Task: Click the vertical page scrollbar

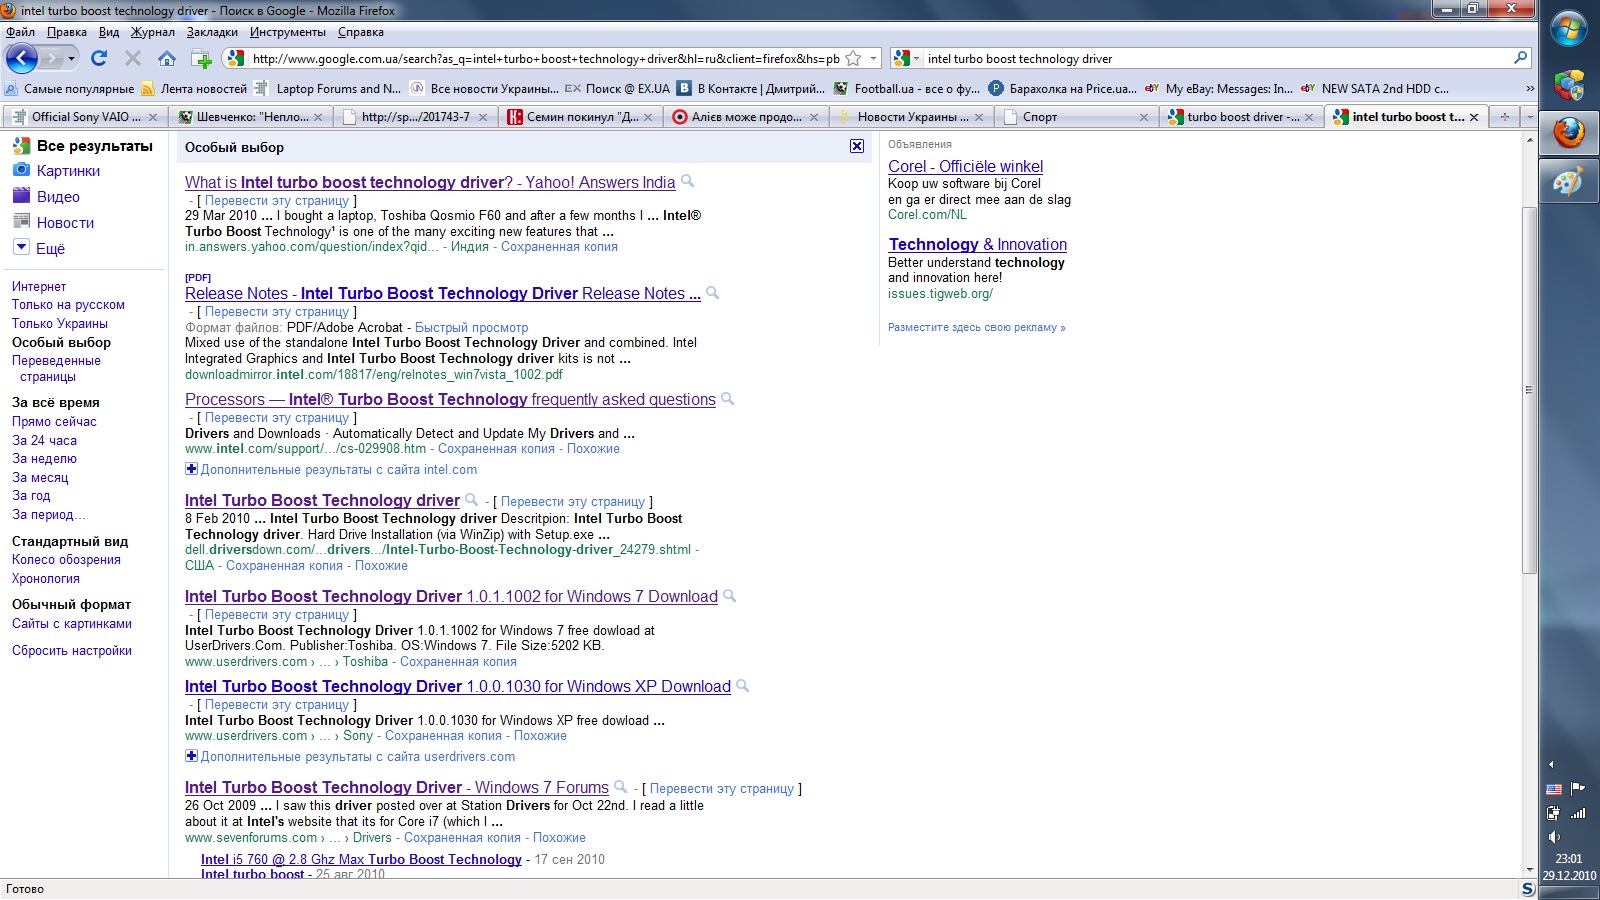Action: (x=1529, y=390)
